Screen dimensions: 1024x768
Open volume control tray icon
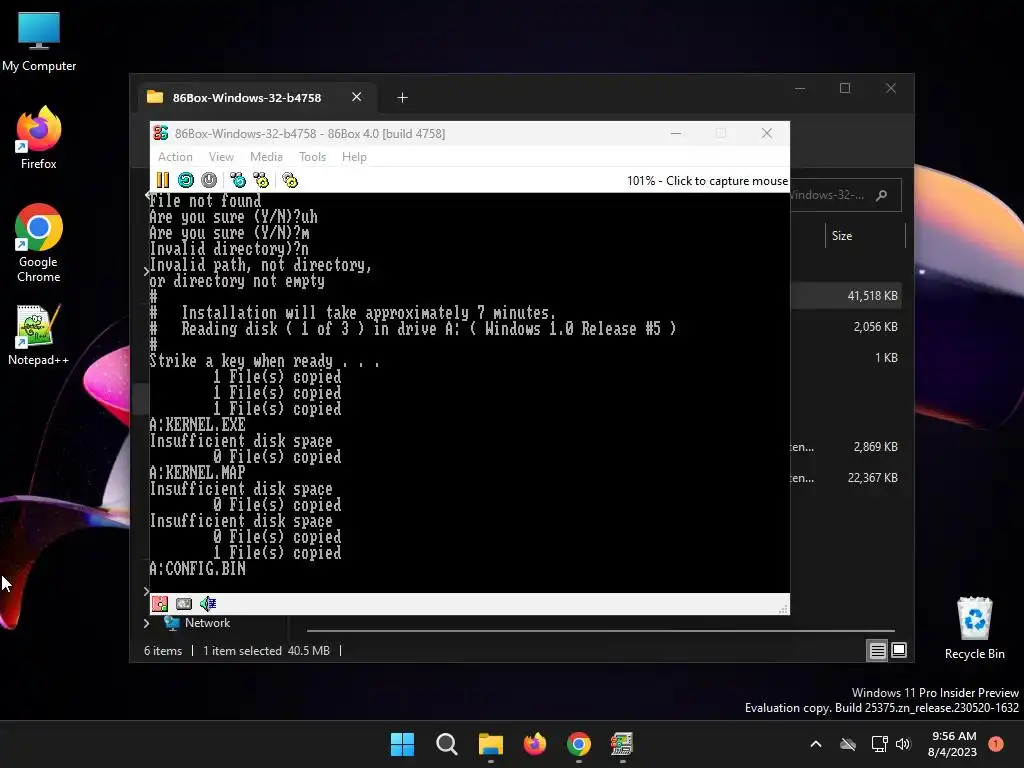click(x=903, y=744)
